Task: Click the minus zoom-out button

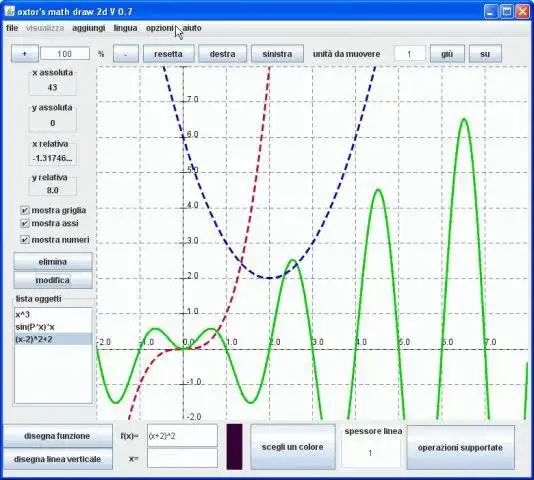Action: (x=126, y=54)
